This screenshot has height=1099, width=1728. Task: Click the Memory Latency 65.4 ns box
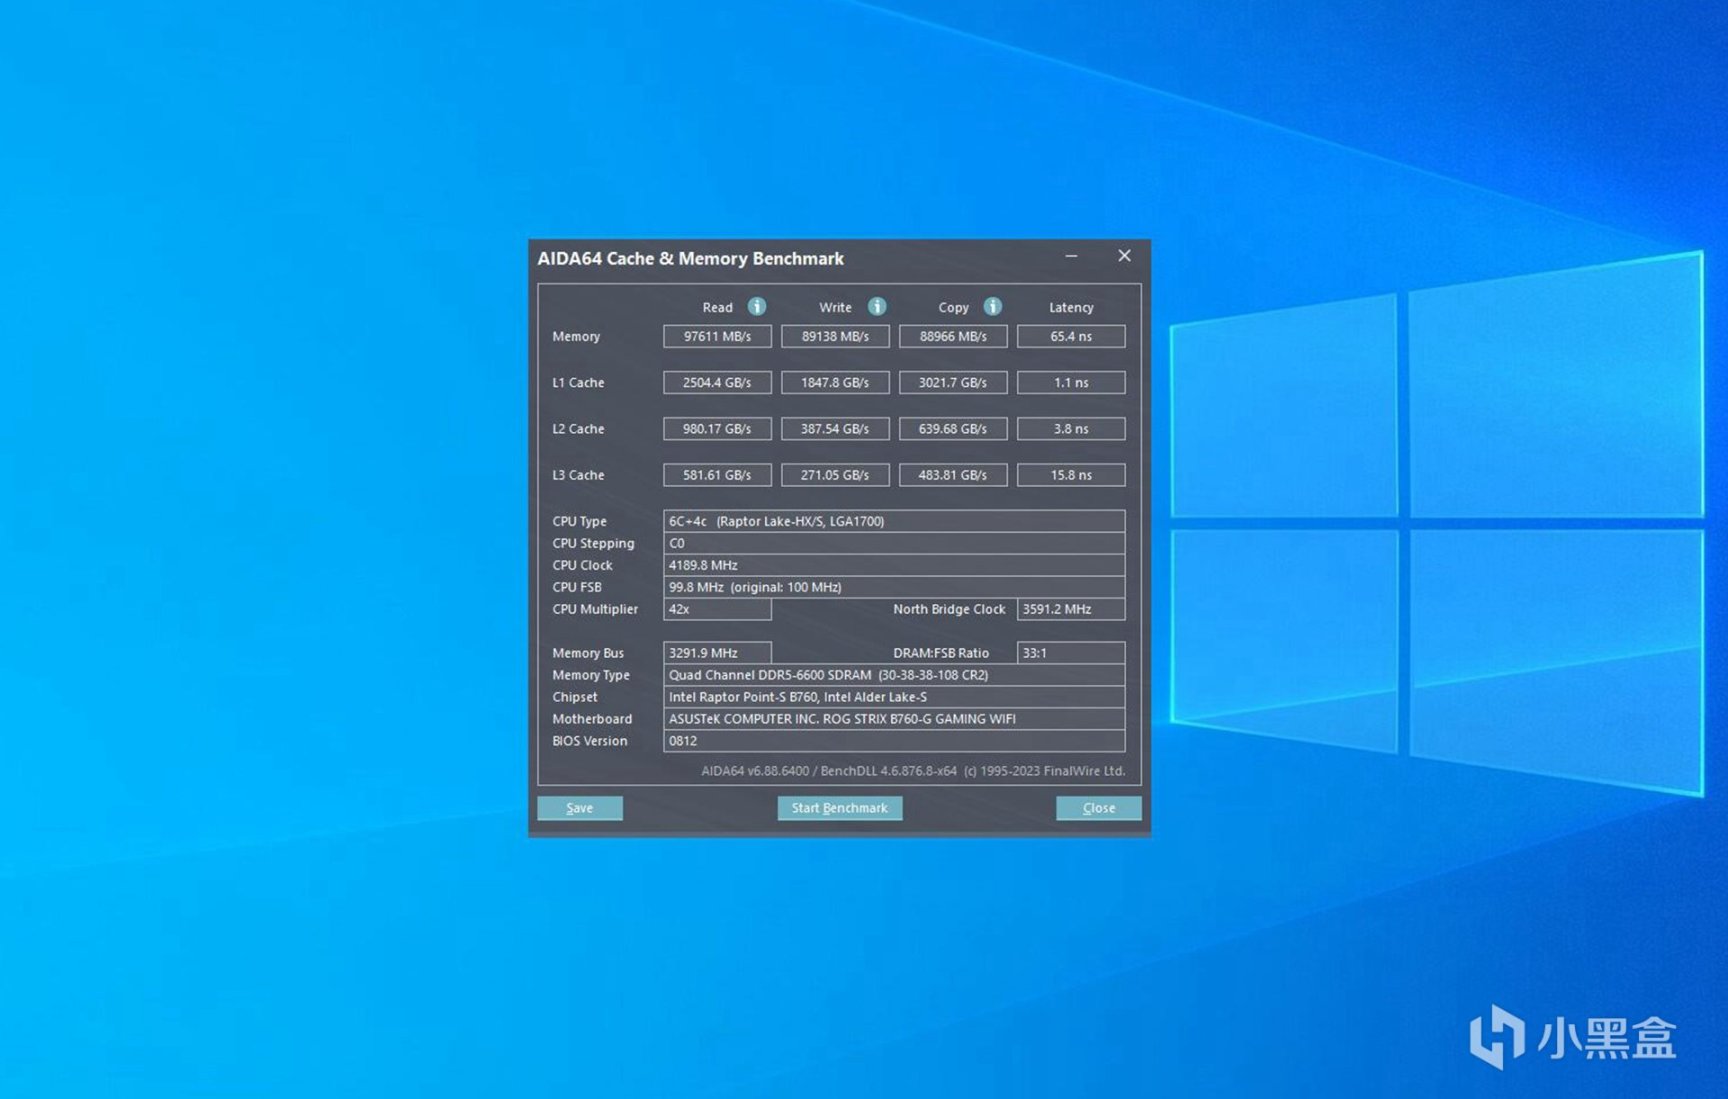coord(1070,337)
